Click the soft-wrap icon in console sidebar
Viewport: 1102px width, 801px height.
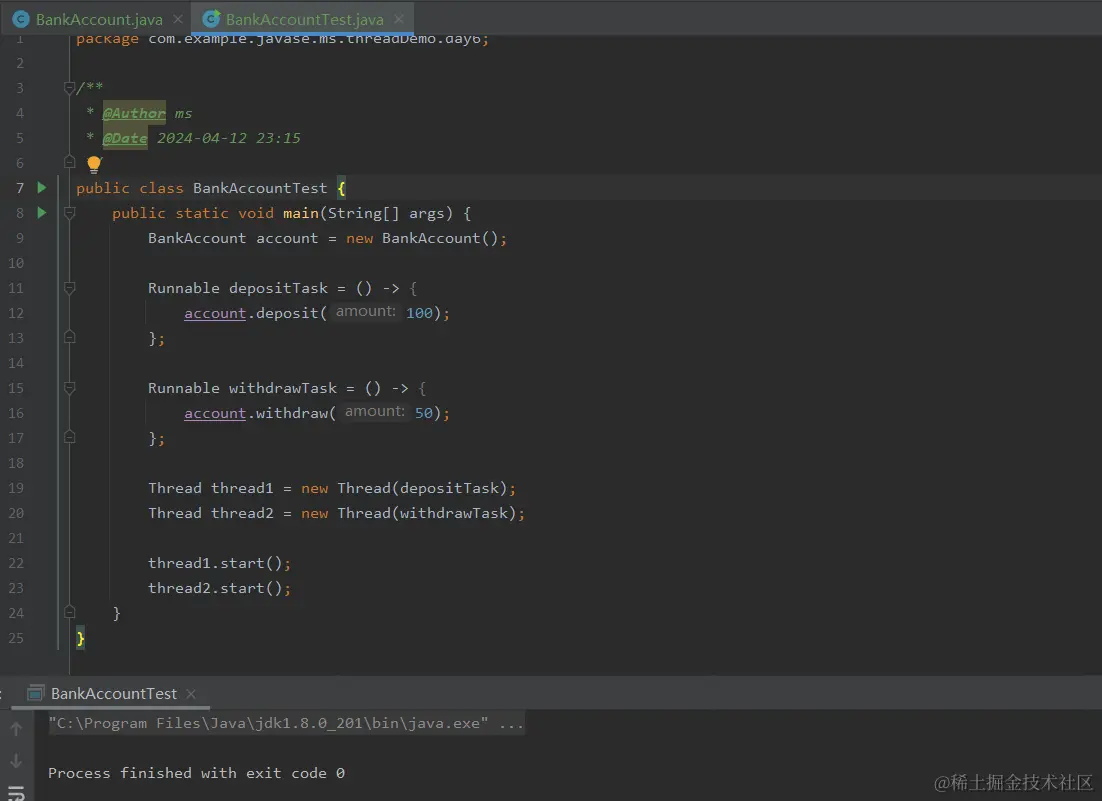click(x=15, y=793)
